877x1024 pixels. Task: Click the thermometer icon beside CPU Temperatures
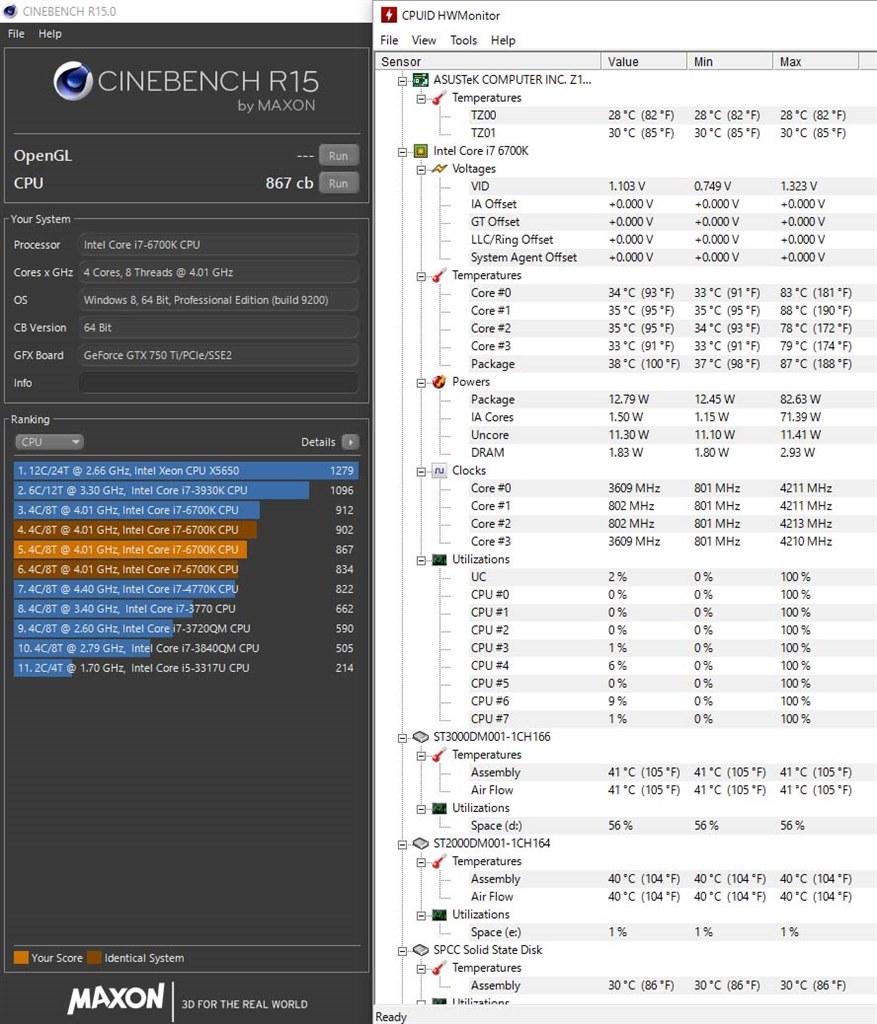tap(439, 275)
